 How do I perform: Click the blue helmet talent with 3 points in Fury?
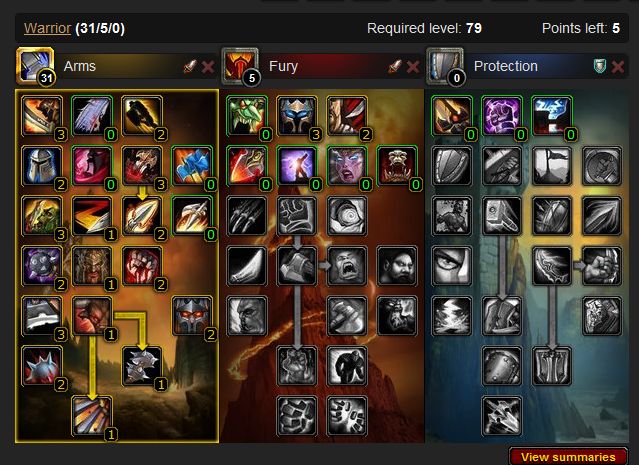click(297, 116)
